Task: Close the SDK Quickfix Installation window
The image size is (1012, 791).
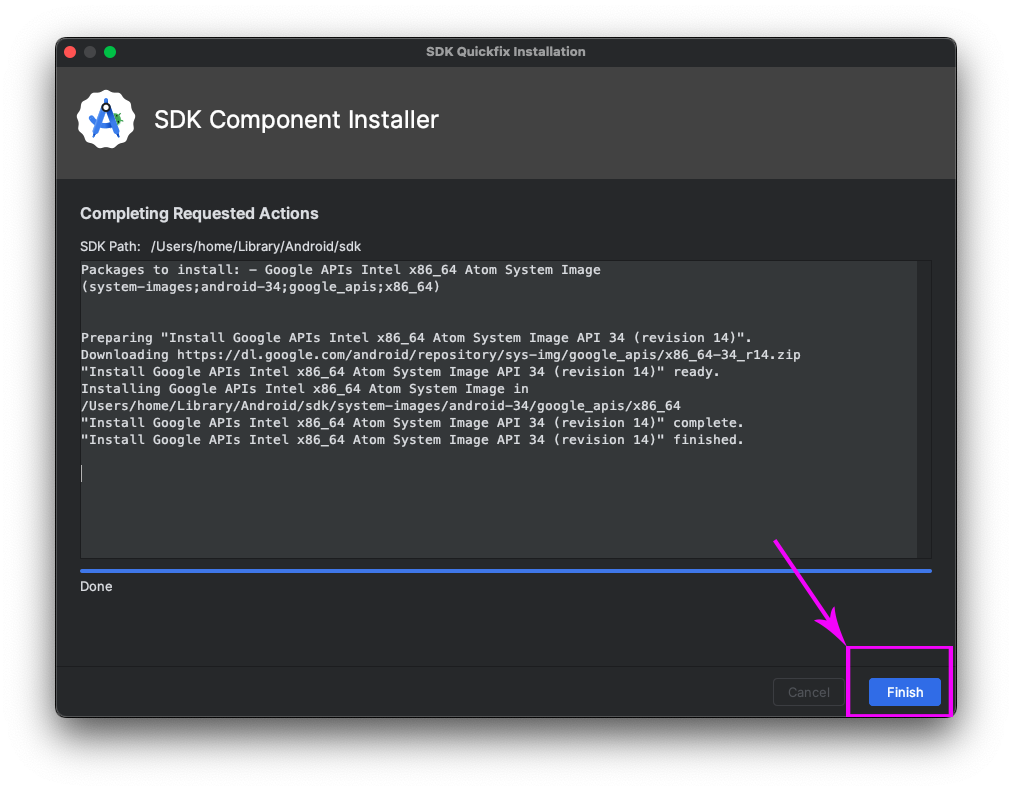Action: pyautogui.click(x=70, y=52)
